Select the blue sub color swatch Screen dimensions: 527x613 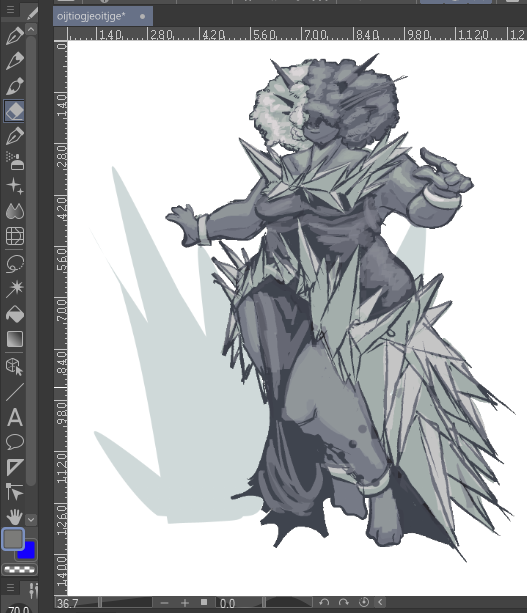[28, 550]
